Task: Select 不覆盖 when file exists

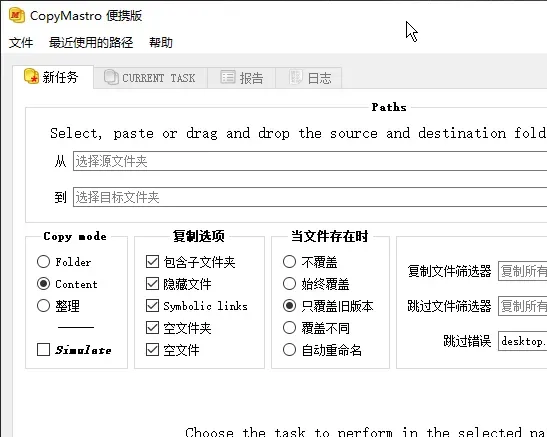Action: click(310, 262)
